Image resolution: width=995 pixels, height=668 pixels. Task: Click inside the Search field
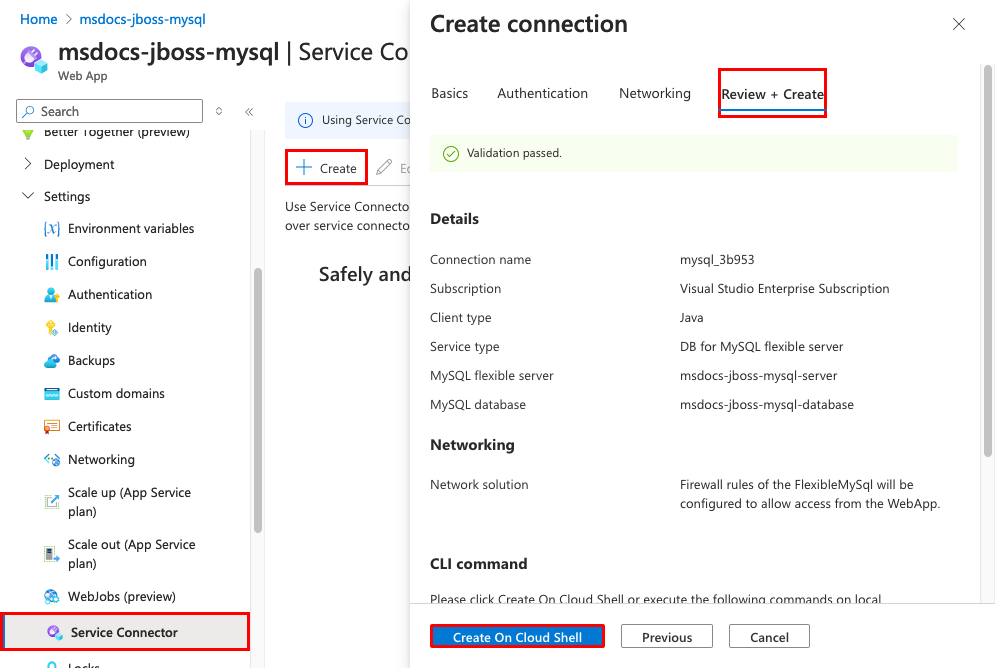click(x=110, y=111)
